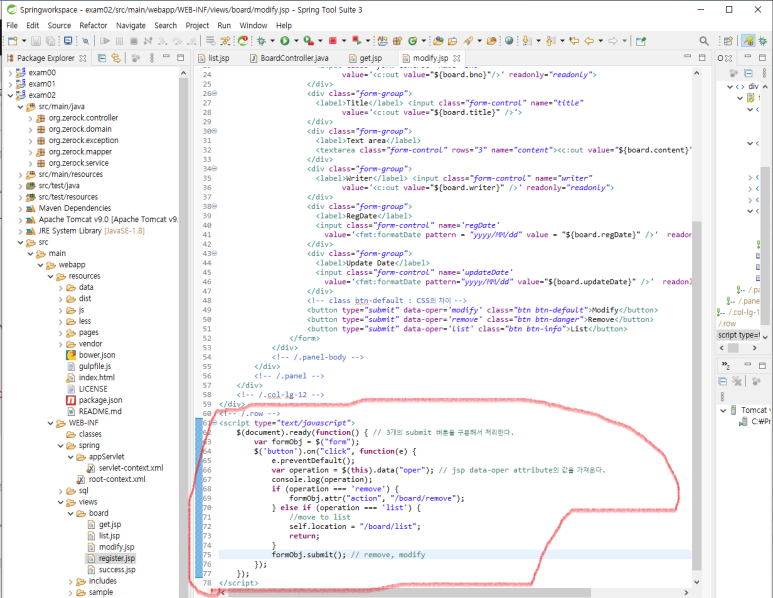Click the New wizard toolbar icon

point(13,41)
